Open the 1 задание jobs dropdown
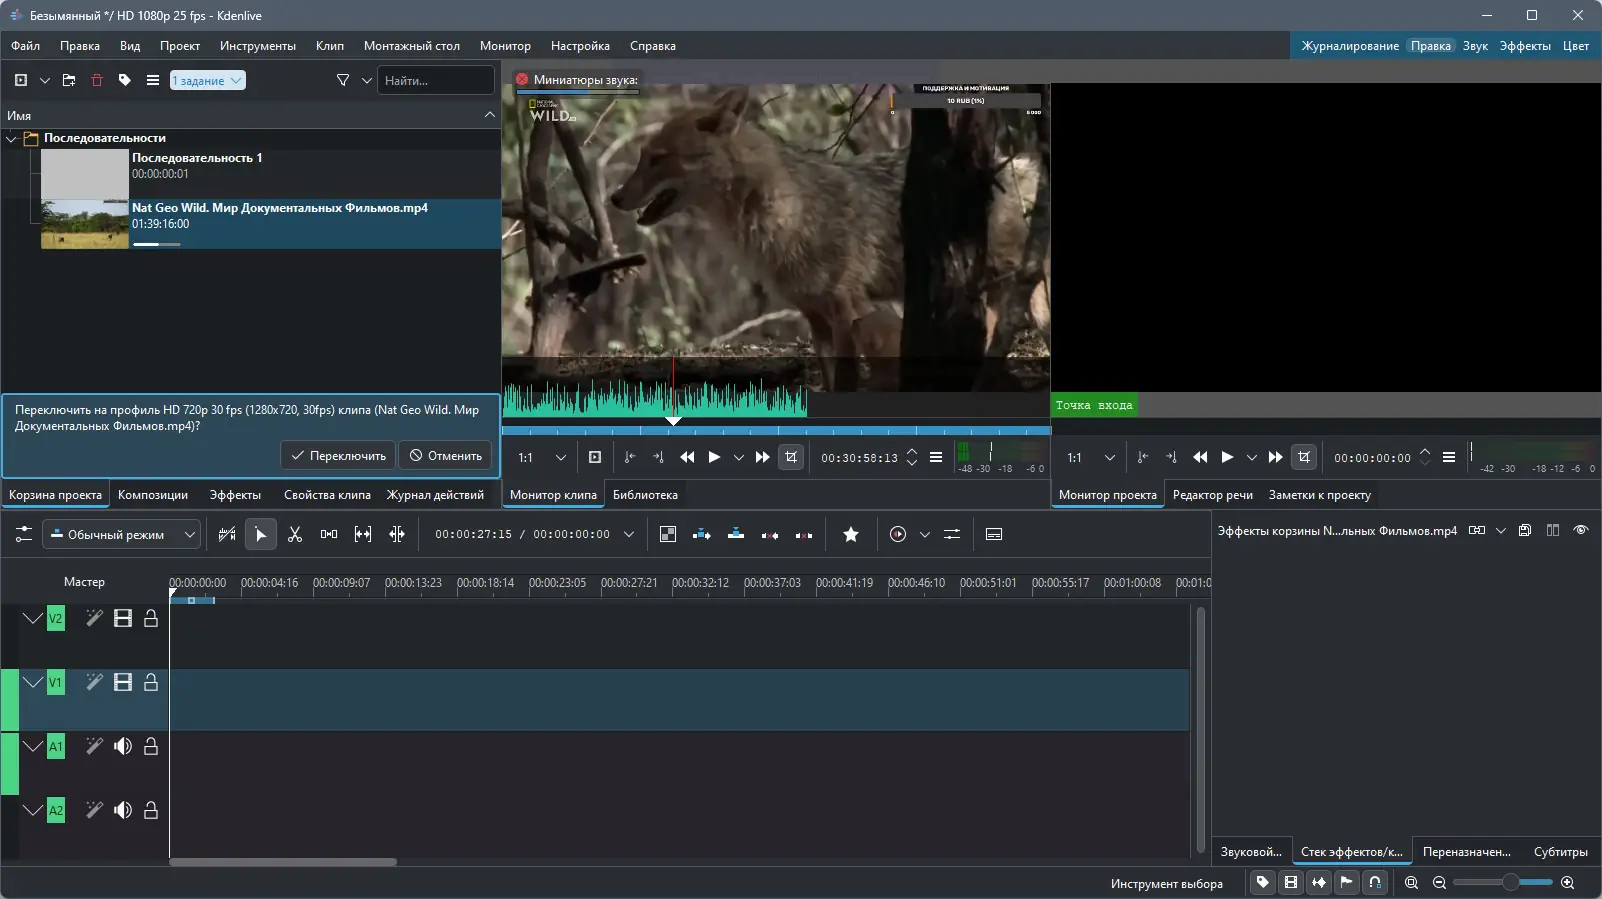1602x899 pixels. 207,80
